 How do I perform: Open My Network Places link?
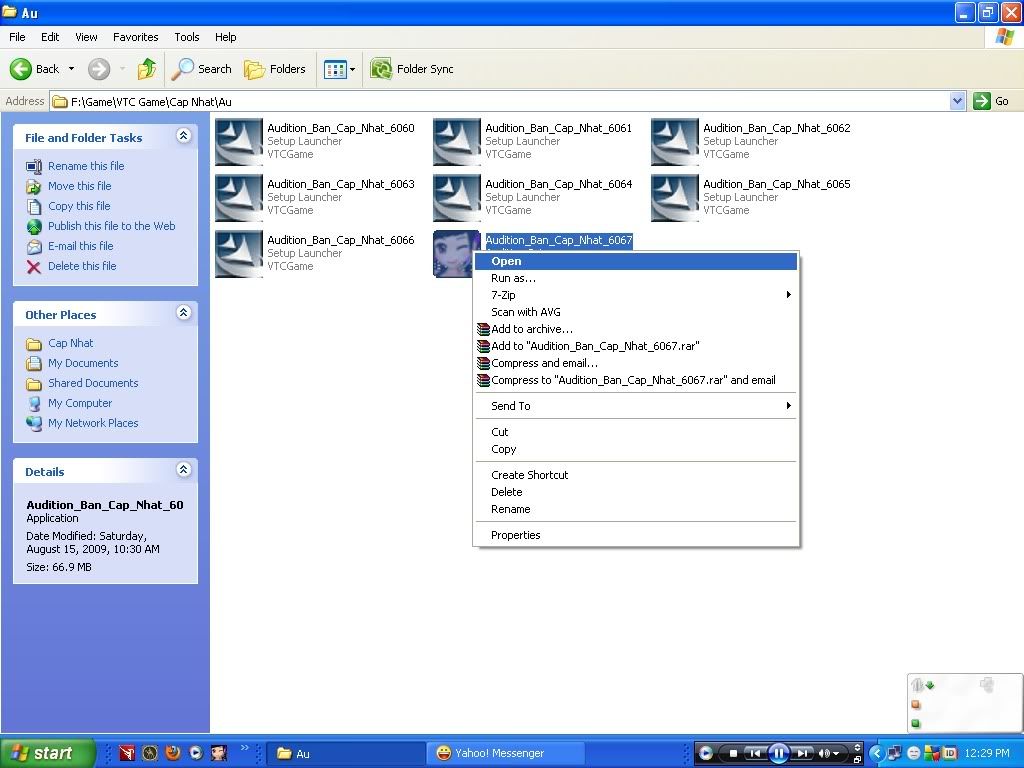point(93,423)
